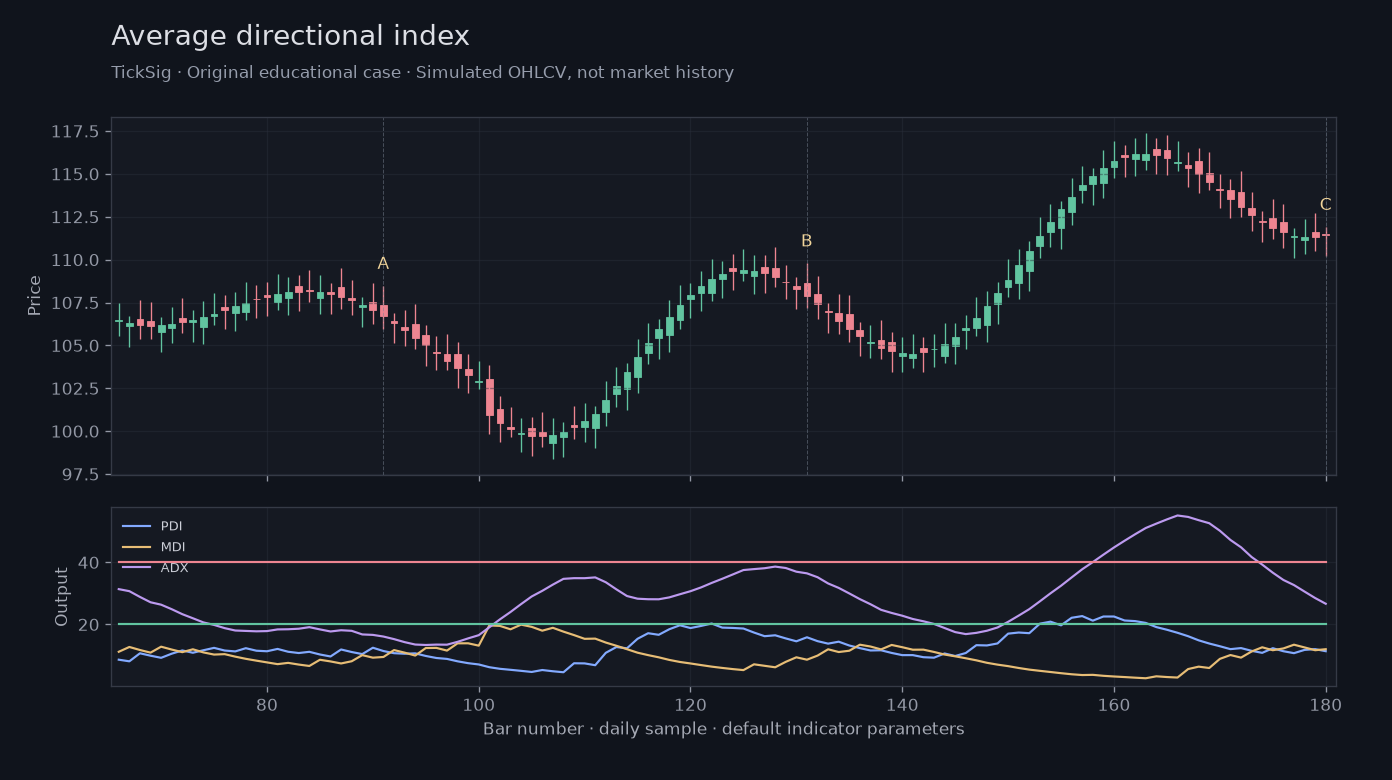Select marker label C on price chart
This screenshot has height=780, width=1392.
1325,205
